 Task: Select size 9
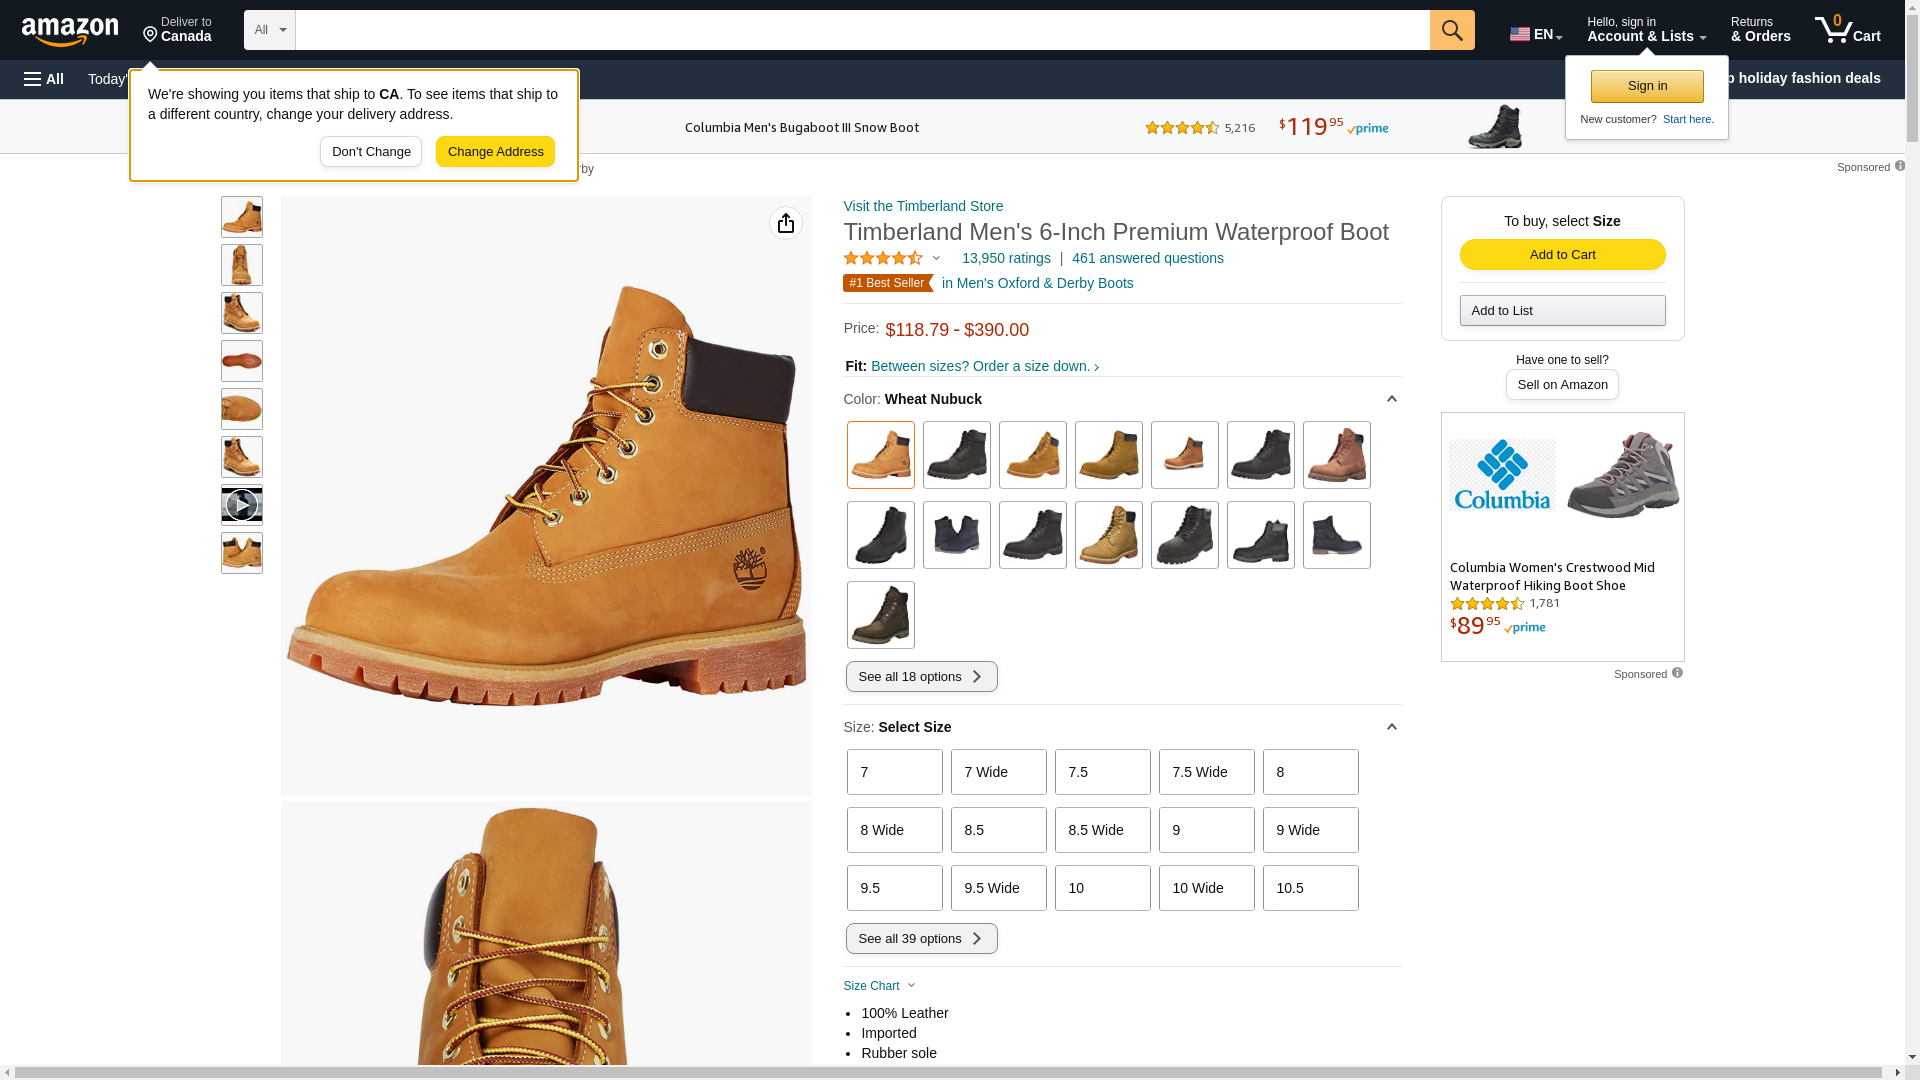(1206, 830)
